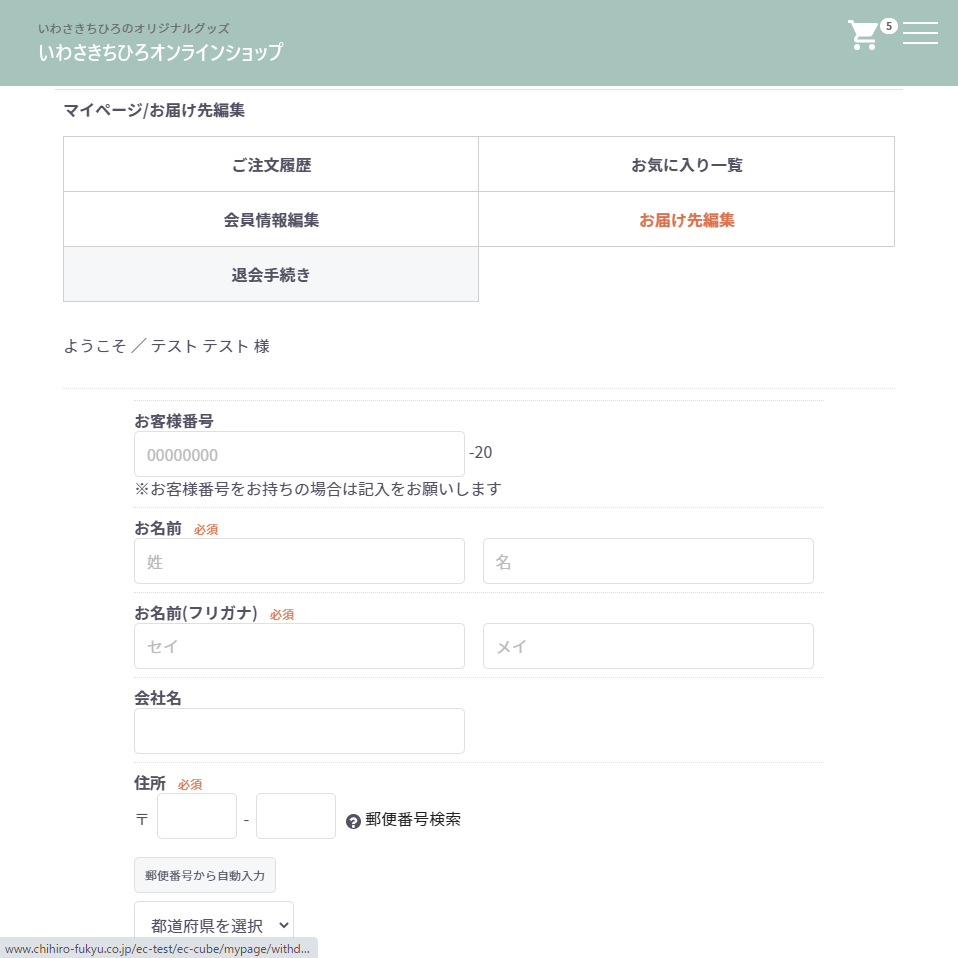Screen dimensions: 958x958
Task: Click the 住所 label
Action: [x=150, y=783]
